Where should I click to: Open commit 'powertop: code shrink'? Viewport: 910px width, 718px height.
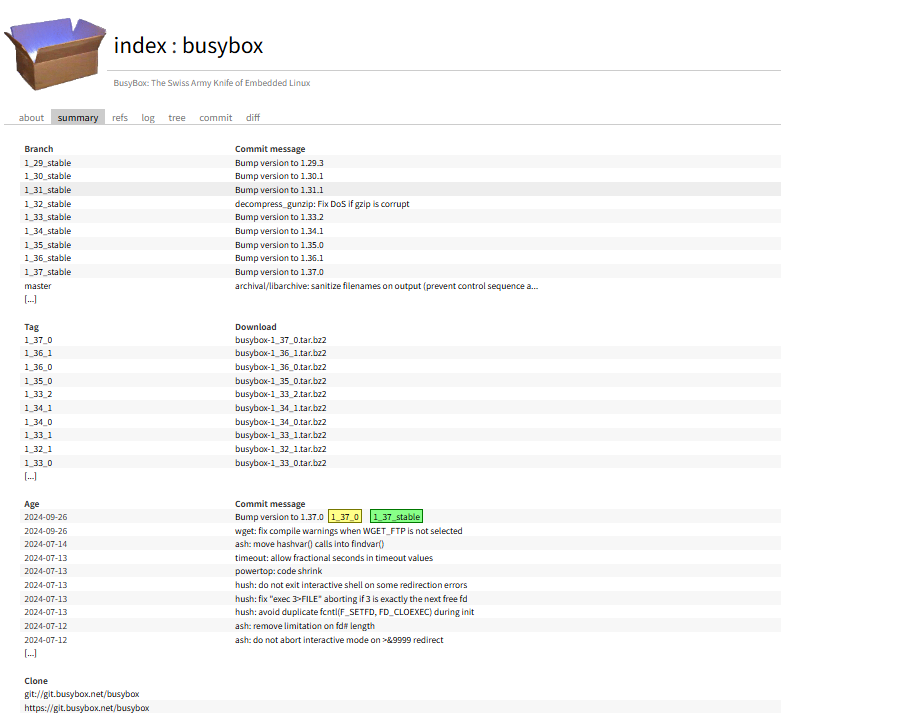[279, 571]
